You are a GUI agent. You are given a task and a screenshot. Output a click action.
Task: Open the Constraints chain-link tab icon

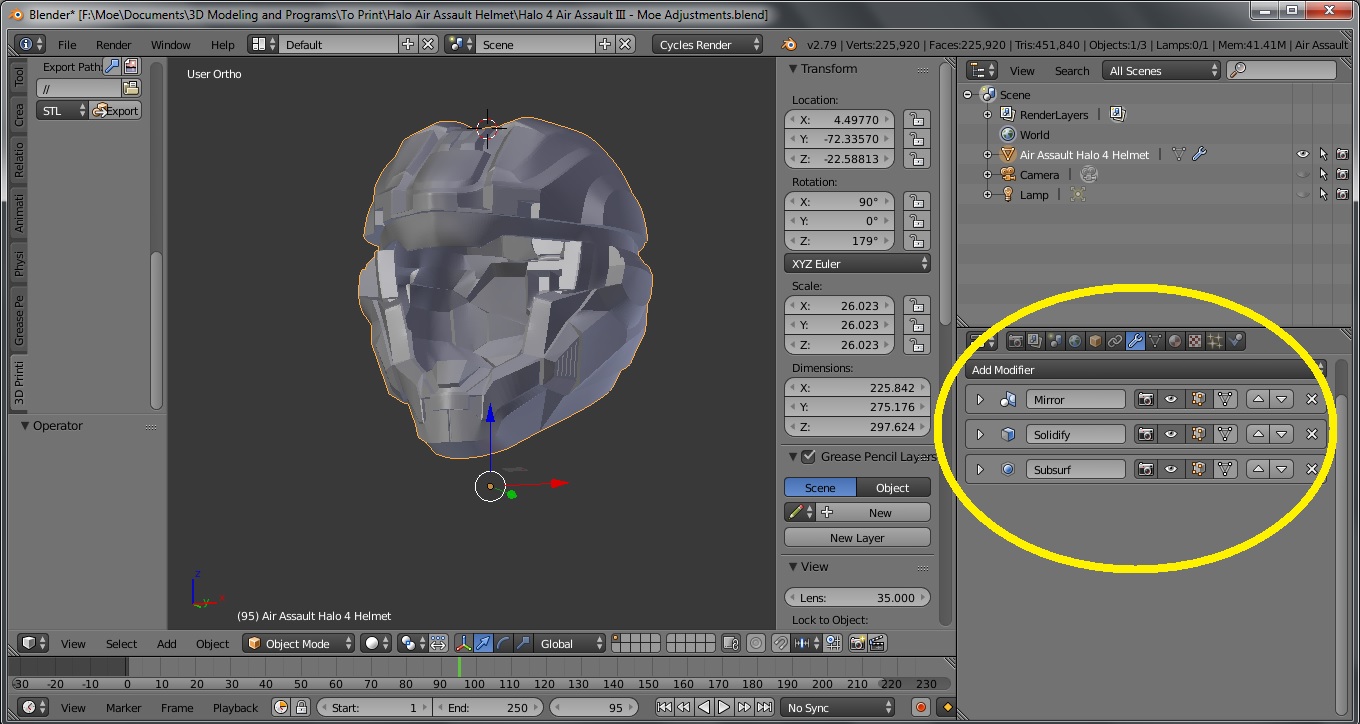(1115, 341)
